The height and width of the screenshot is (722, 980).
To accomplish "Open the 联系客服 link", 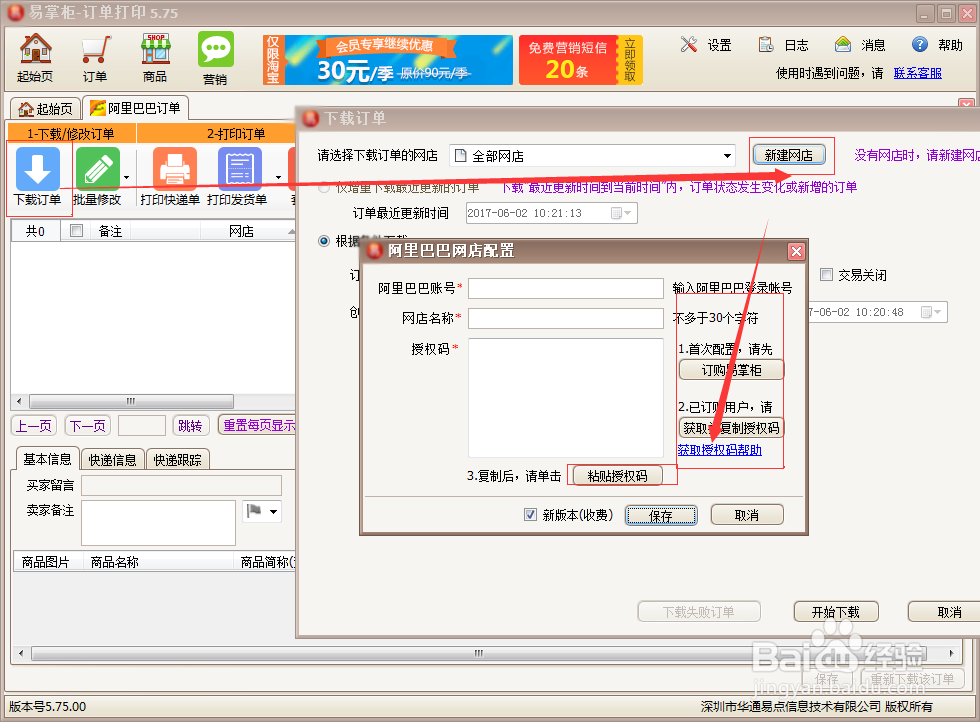I will (918, 73).
